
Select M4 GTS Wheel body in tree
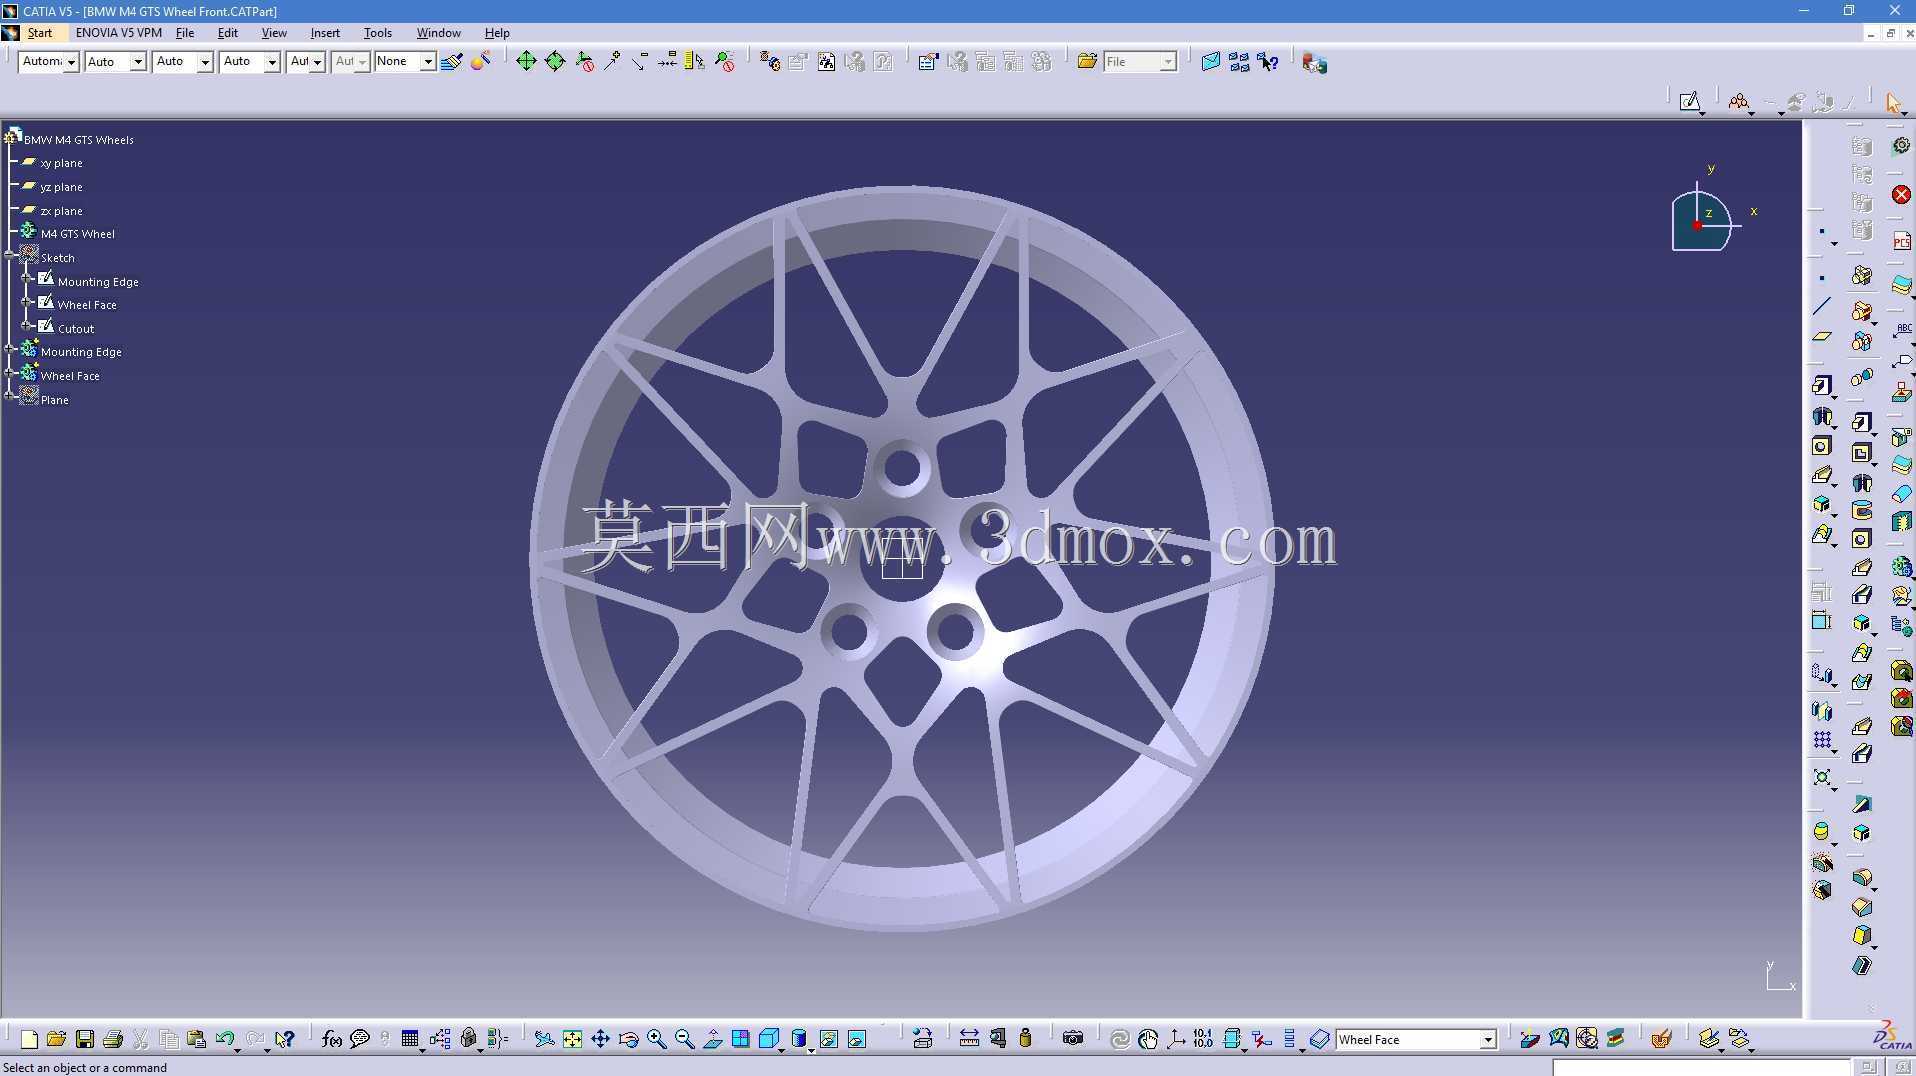(x=77, y=234)
